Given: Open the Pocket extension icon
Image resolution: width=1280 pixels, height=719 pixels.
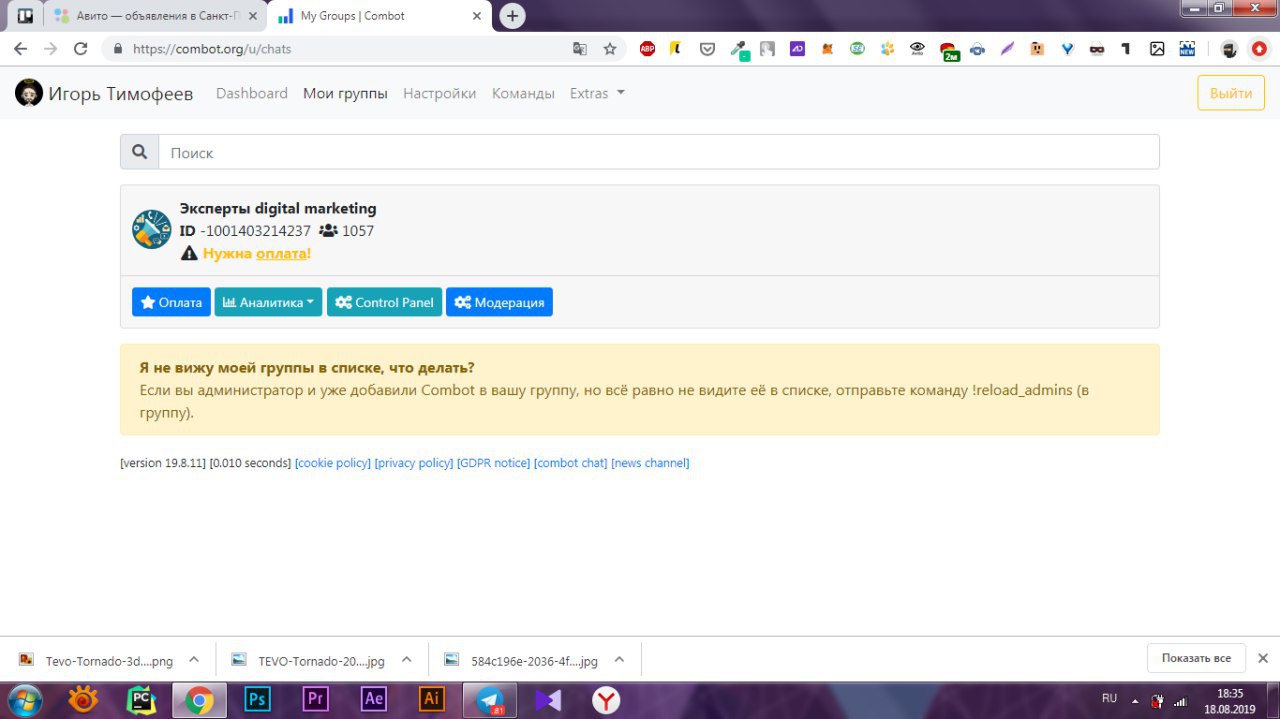Looking at the screenshot, I should 707,48.
